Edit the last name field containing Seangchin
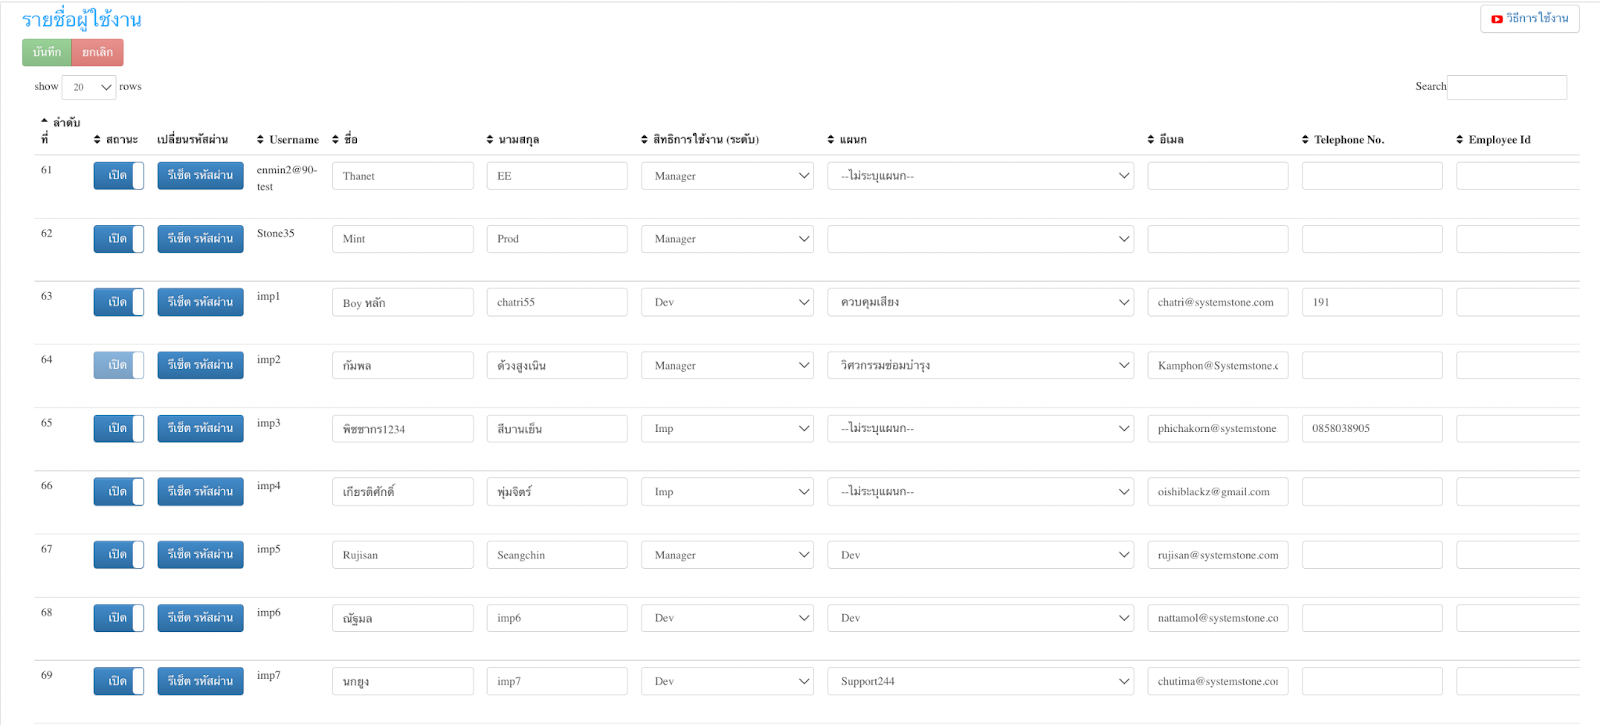The height and width of the screenshot is (725, 1600). 557,555
